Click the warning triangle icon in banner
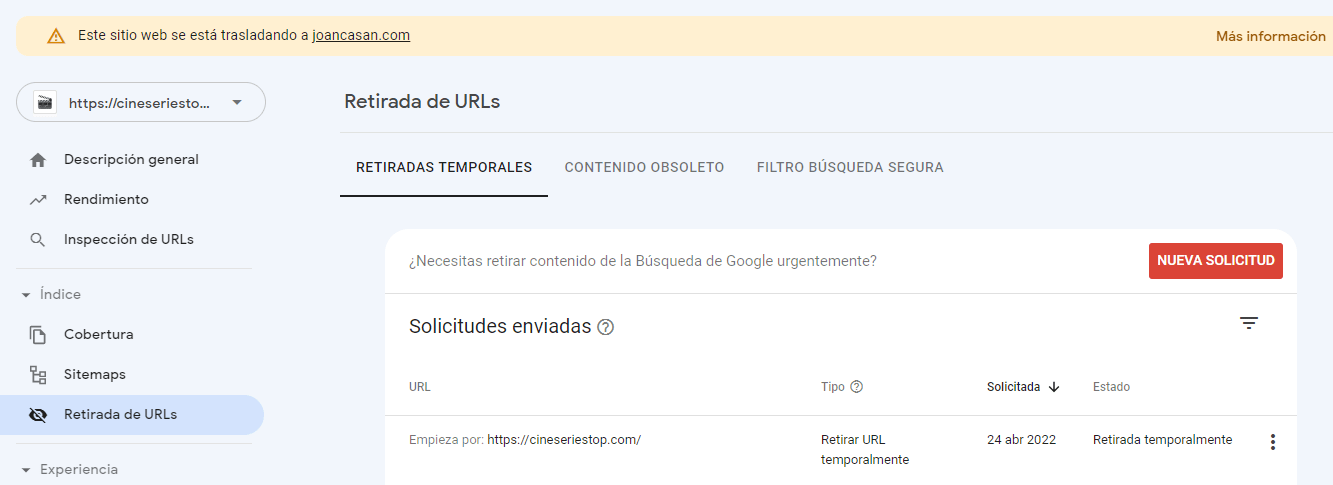1333x485 pixels. point(56,36)
